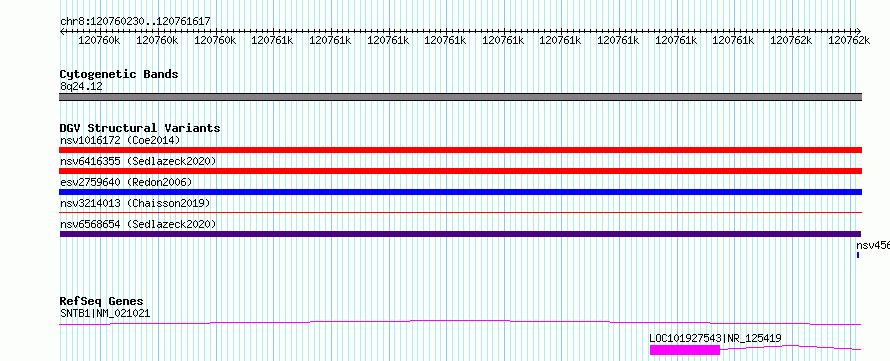Click the magenta LOC101927543 exon block
The width and height of the screenshot is (890, 361).
[685, 350]
